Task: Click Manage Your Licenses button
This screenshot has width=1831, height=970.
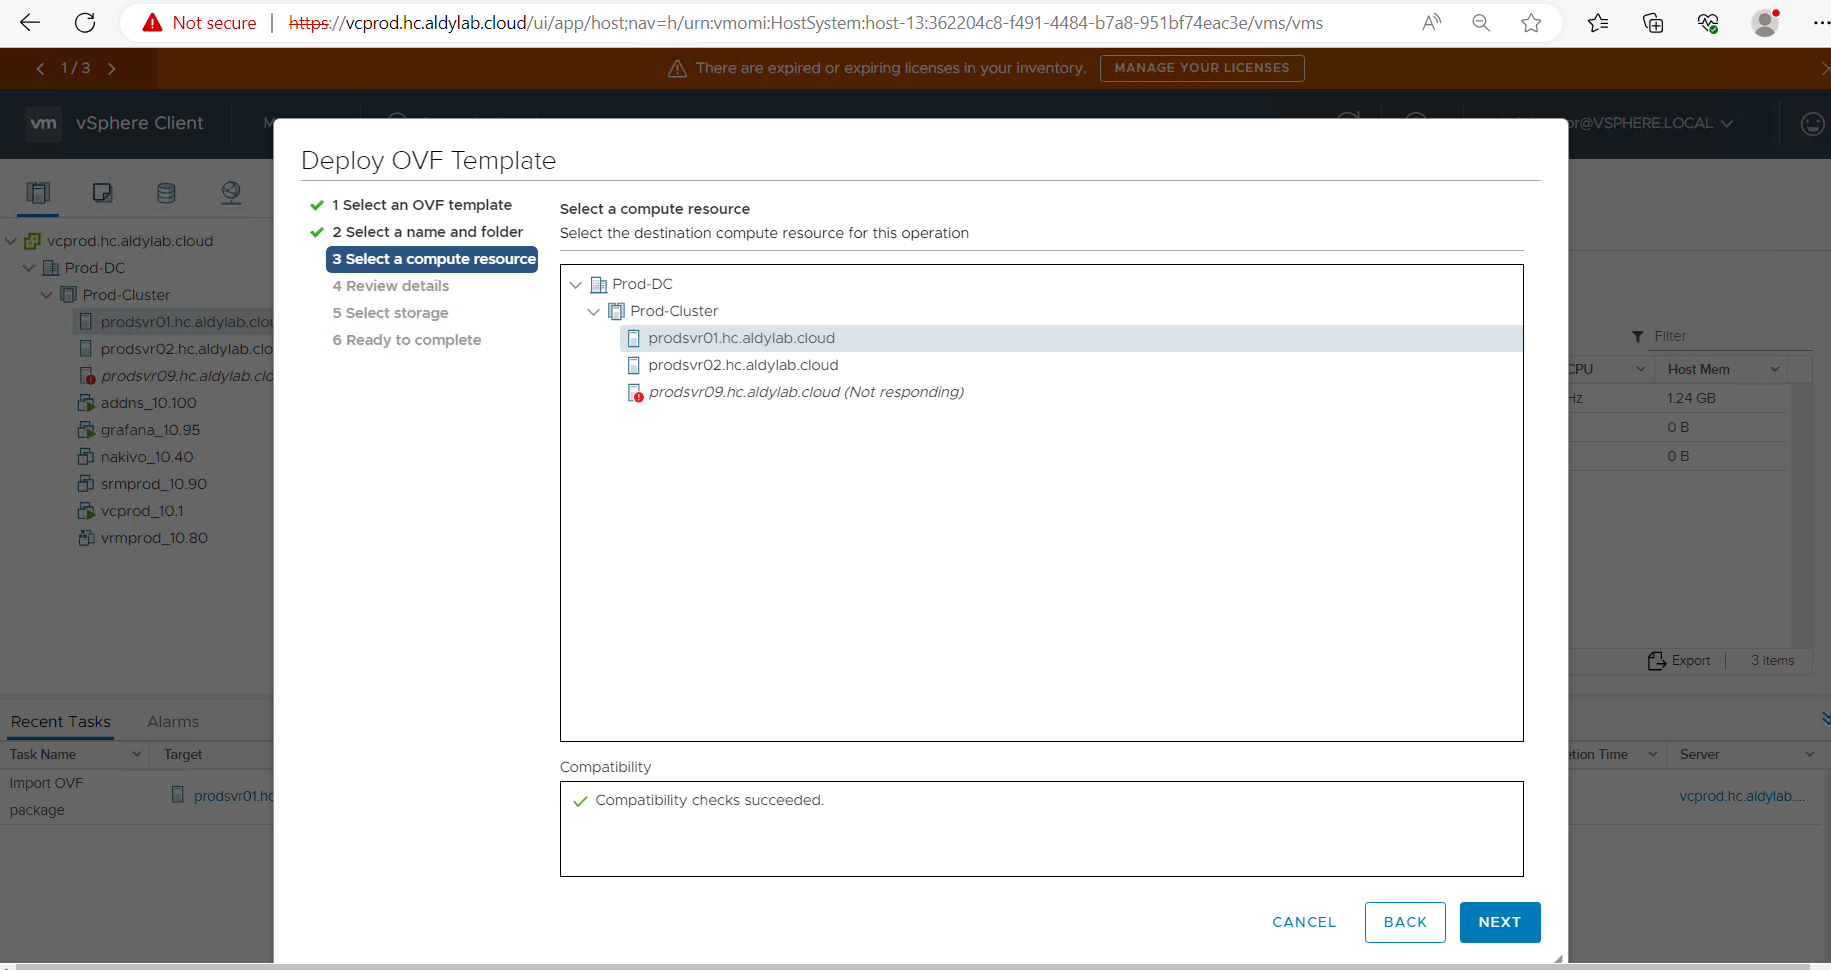Action: (x=1201, y=68)
